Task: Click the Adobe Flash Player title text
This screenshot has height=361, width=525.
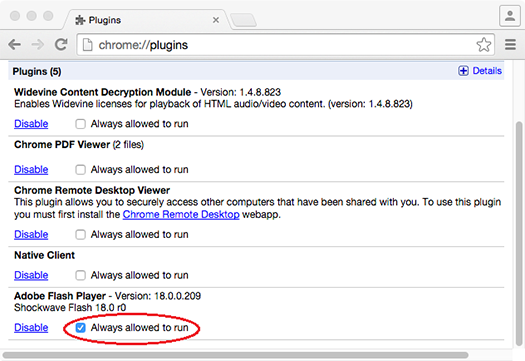Action: coord(60,296)
